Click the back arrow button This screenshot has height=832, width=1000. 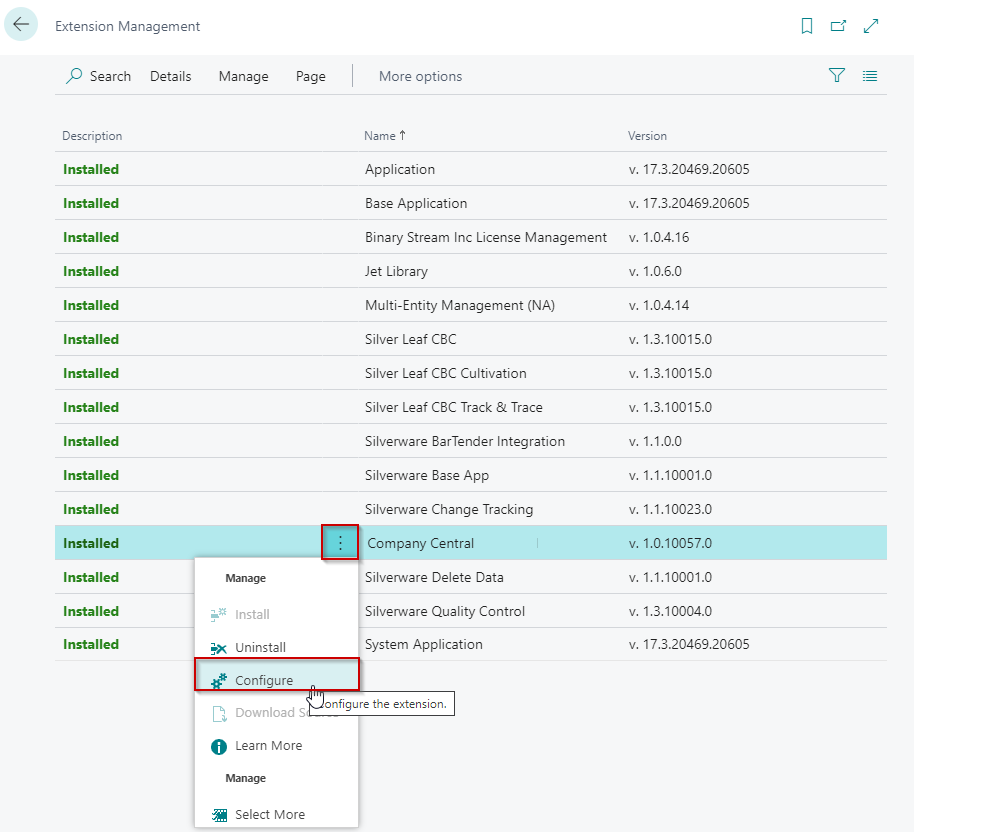(21, 25)
